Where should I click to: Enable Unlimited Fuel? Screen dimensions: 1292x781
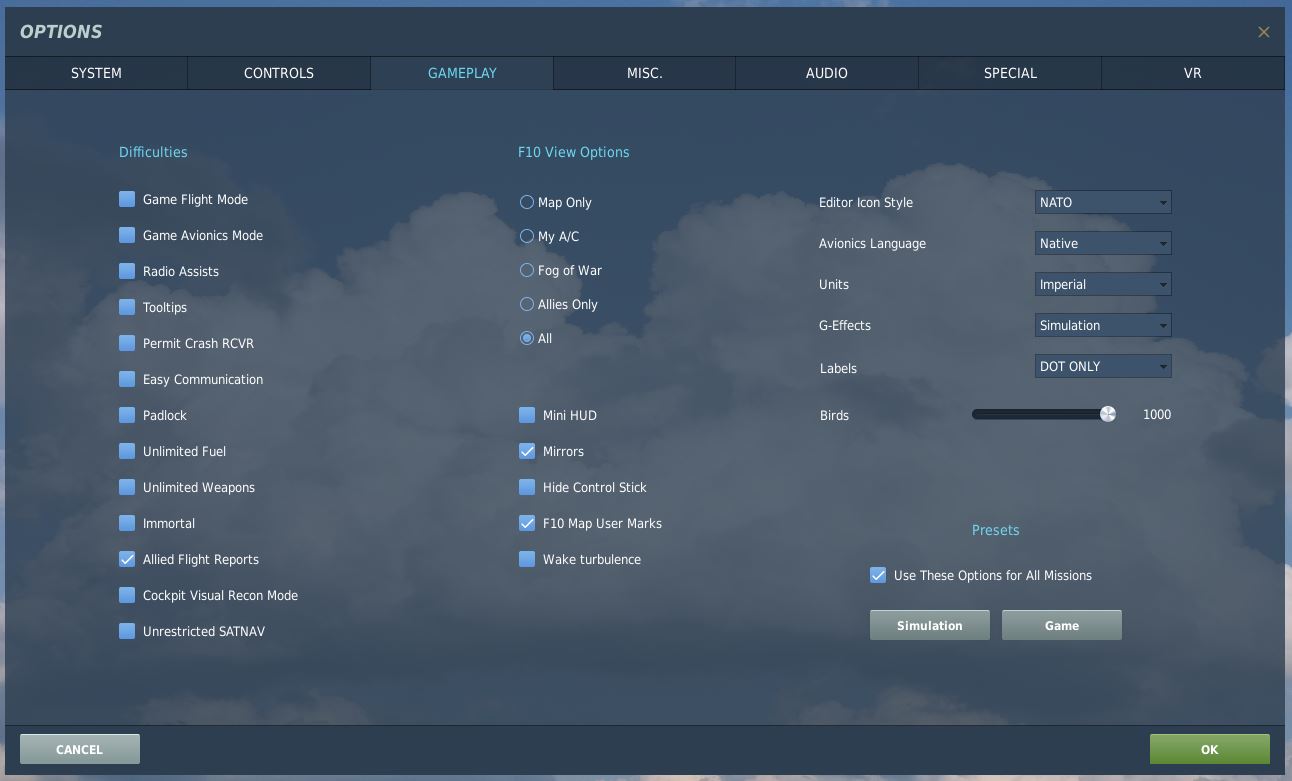click(127, 451)
